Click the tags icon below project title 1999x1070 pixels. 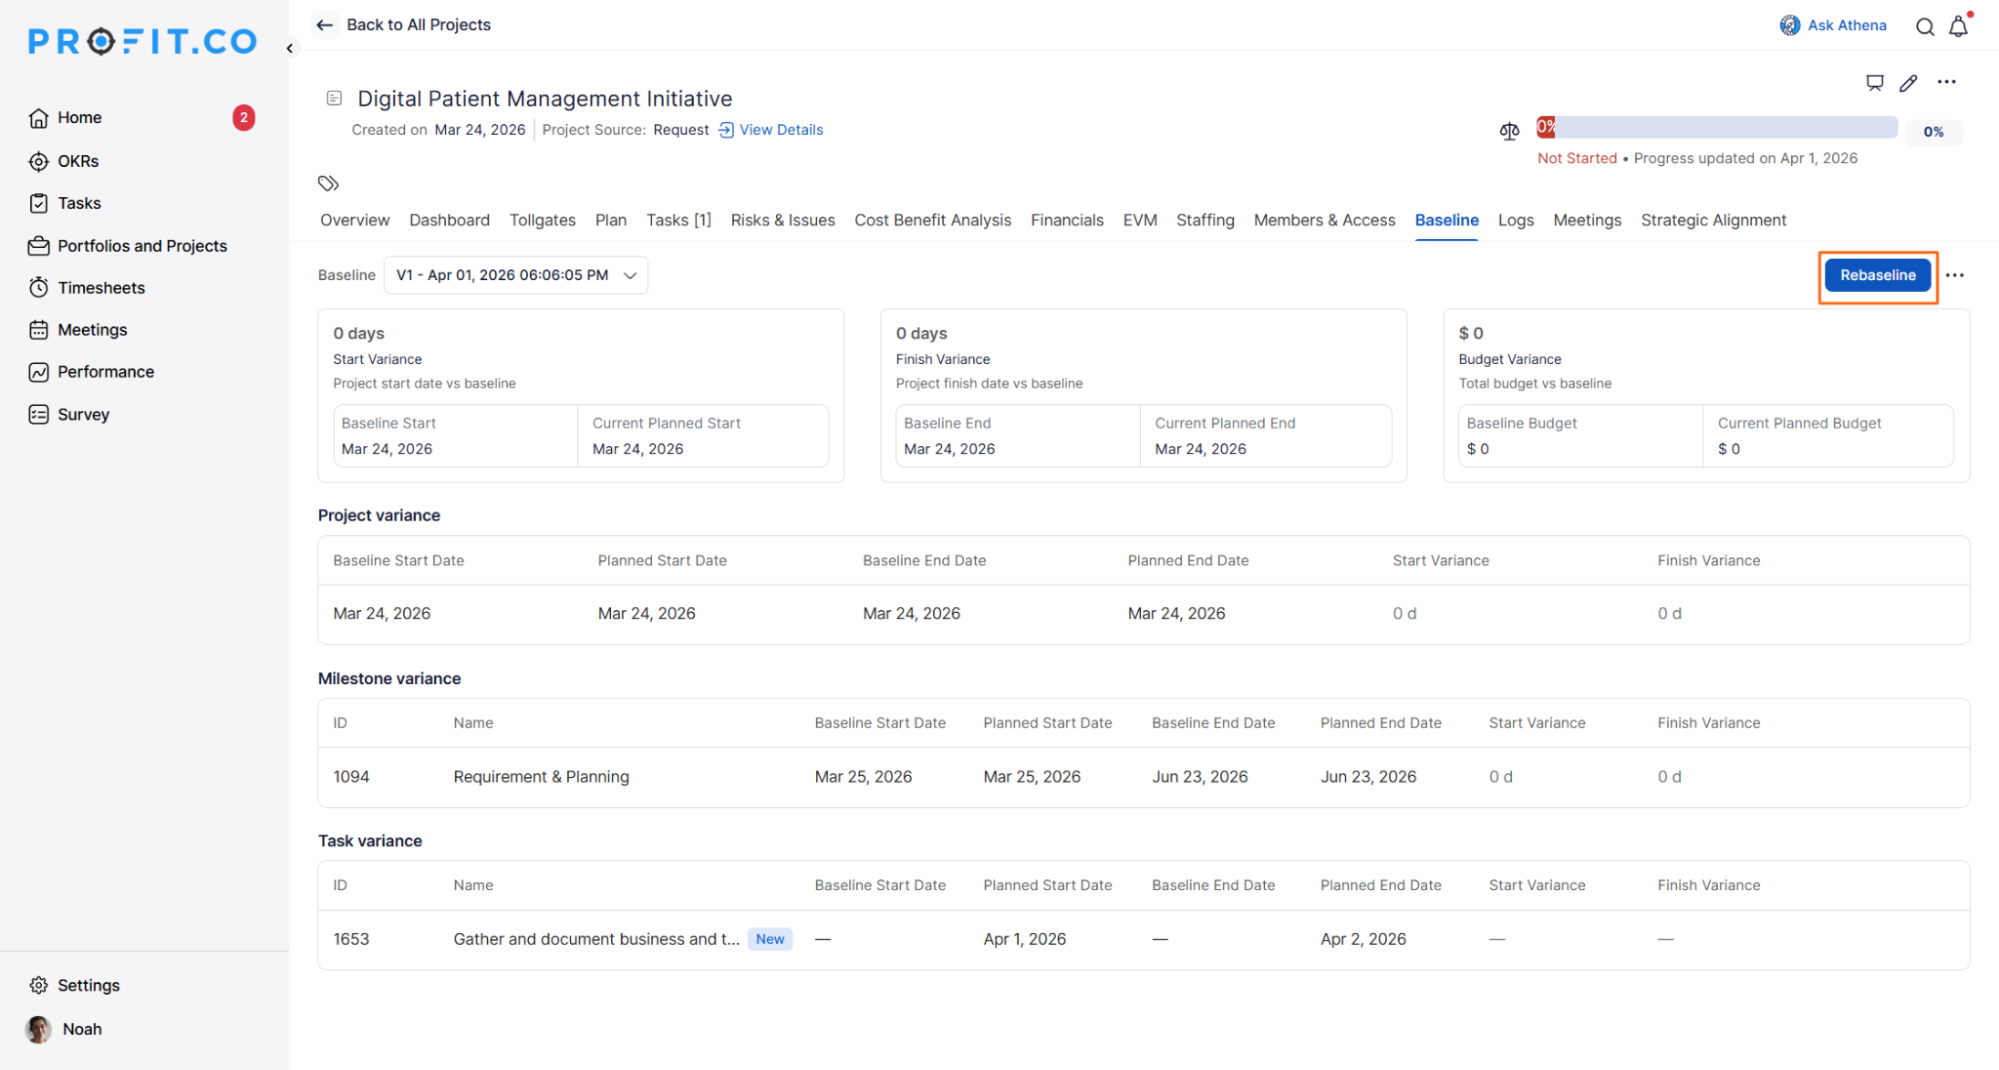(328, 183)
